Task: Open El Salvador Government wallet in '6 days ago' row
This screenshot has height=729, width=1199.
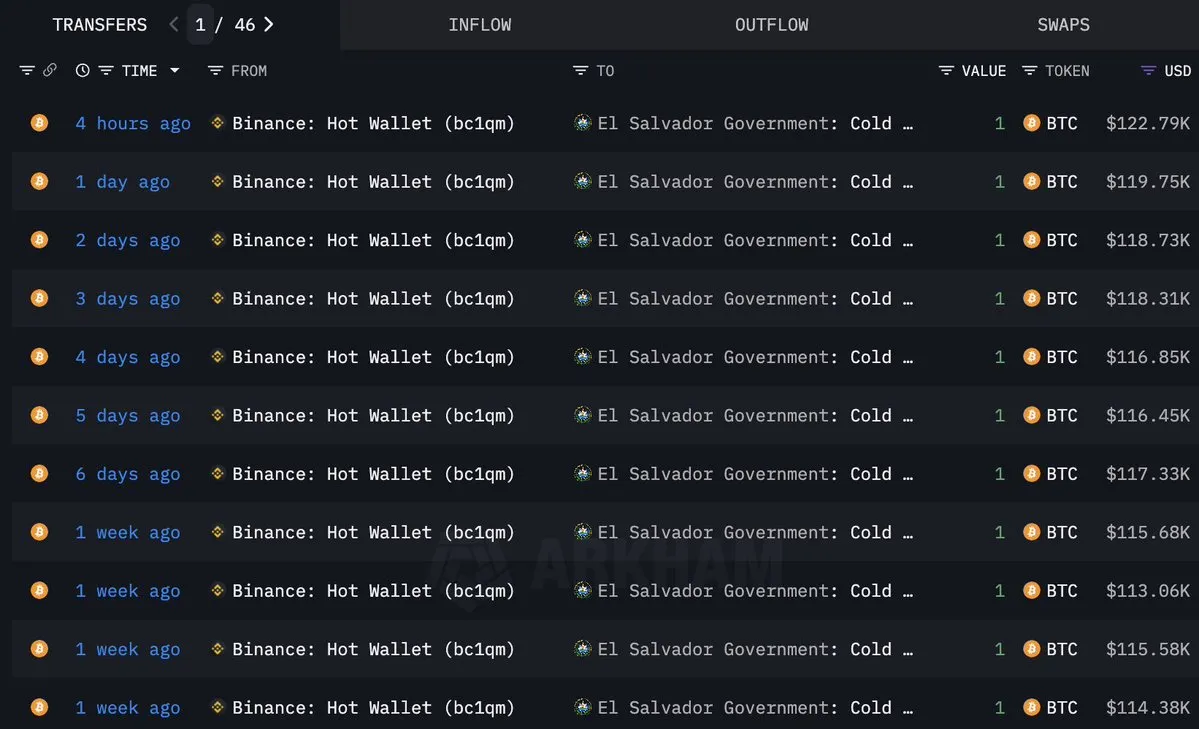Action: coord(755,474)
